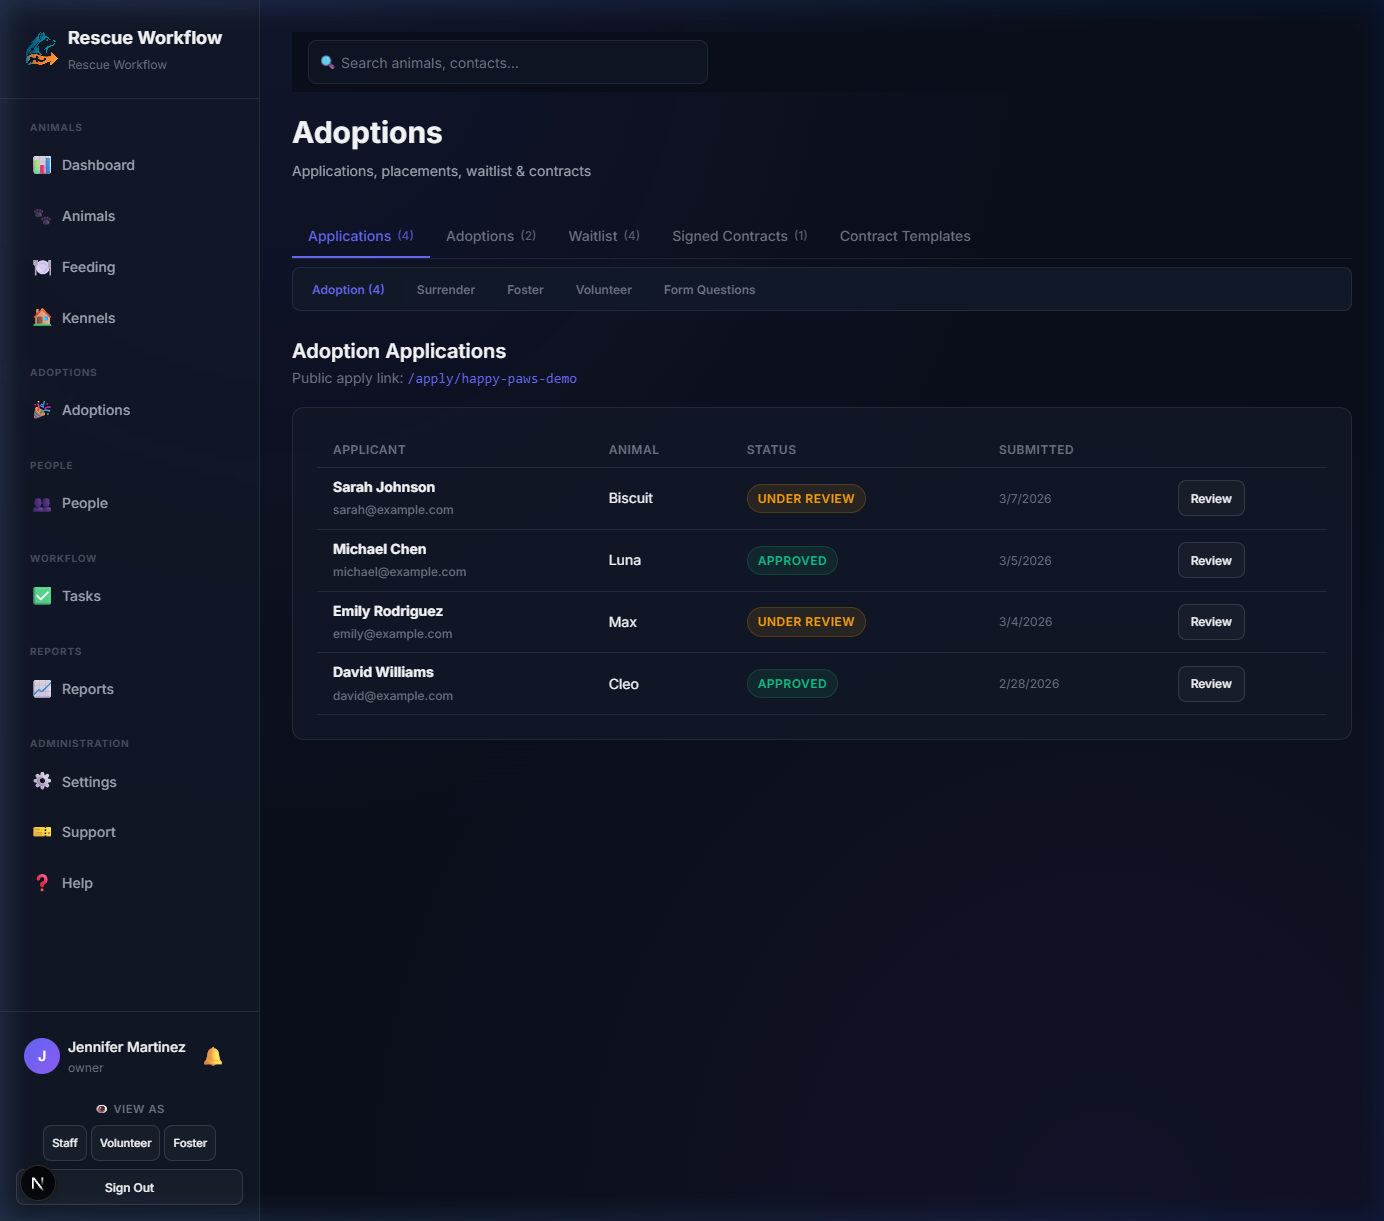
Task: Click the Support ticket icon
Action: coord(42,832)
